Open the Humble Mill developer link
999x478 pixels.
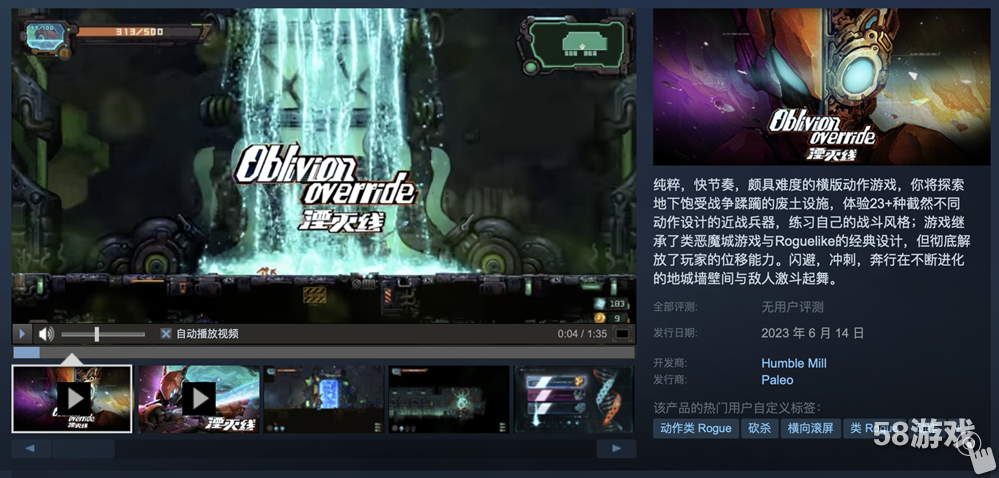tap(793, 363)
